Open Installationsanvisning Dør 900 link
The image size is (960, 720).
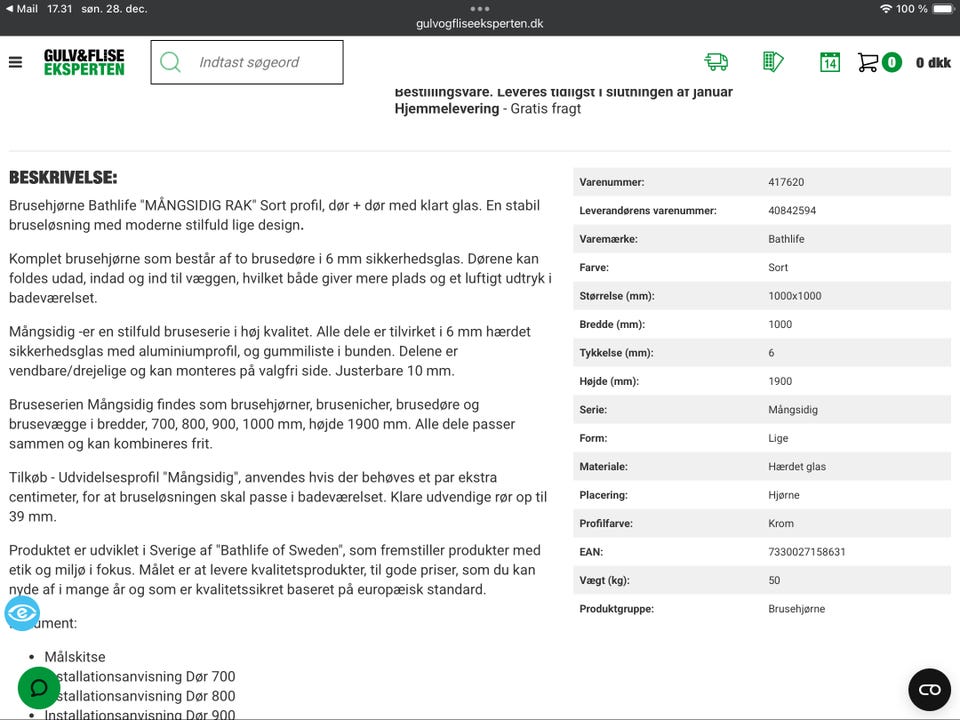(x=140, y=714)
